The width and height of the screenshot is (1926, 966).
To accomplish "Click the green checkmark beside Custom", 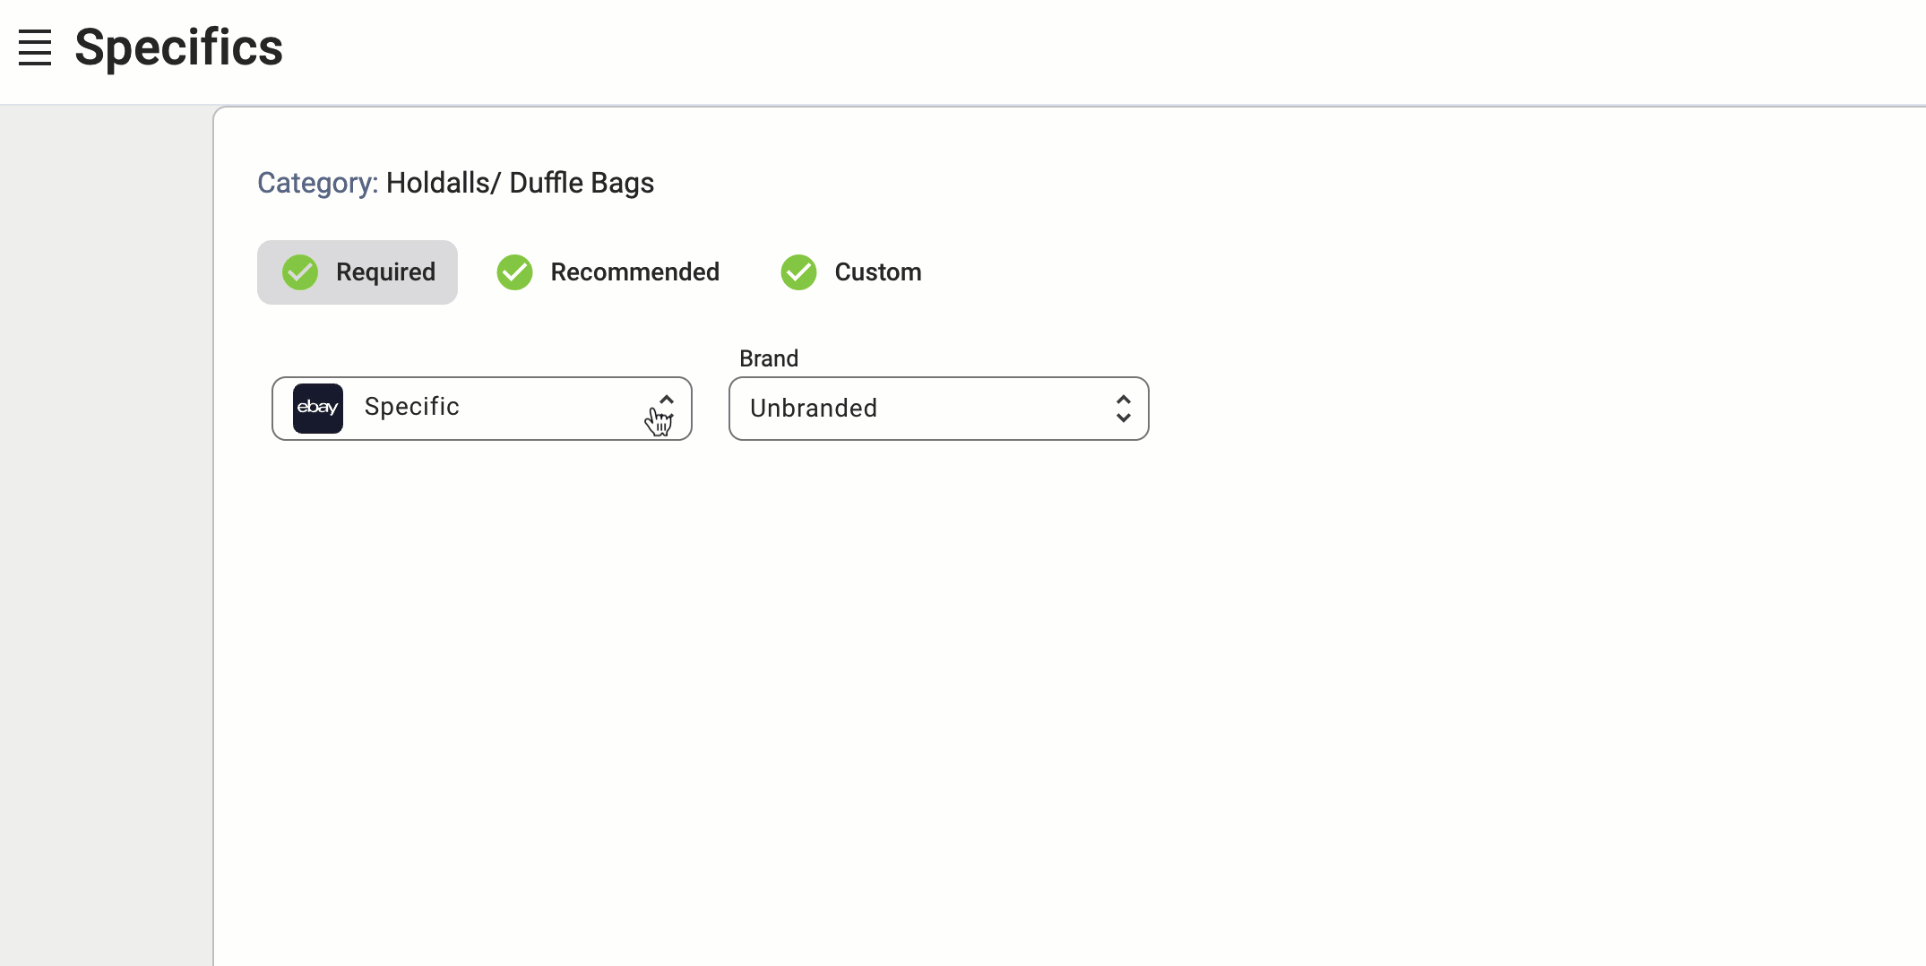I will point(799,272).
